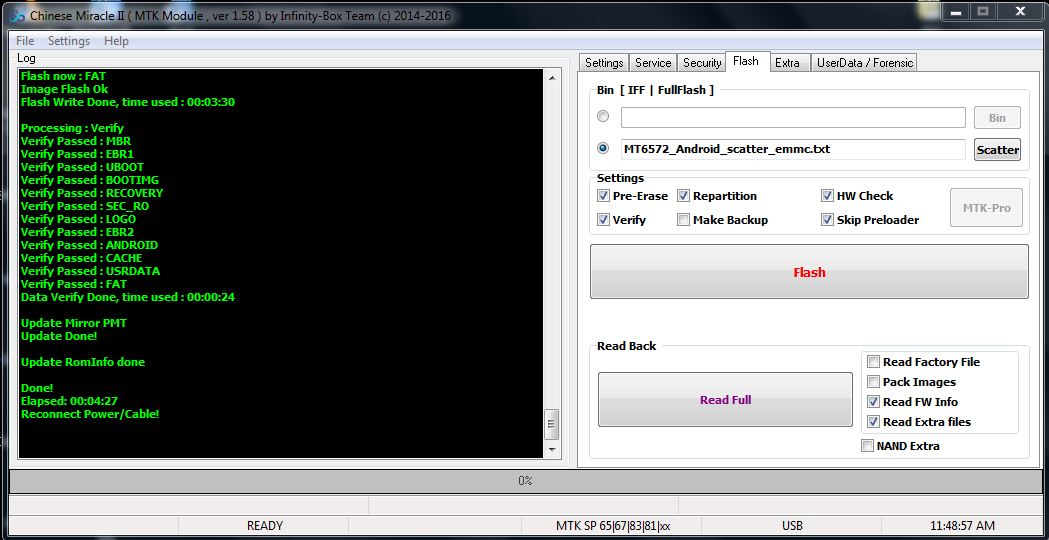Click the 0% progress bar
Image resolution: width=1049 pixels, height=540 pixels.
(x=524, y=481)
